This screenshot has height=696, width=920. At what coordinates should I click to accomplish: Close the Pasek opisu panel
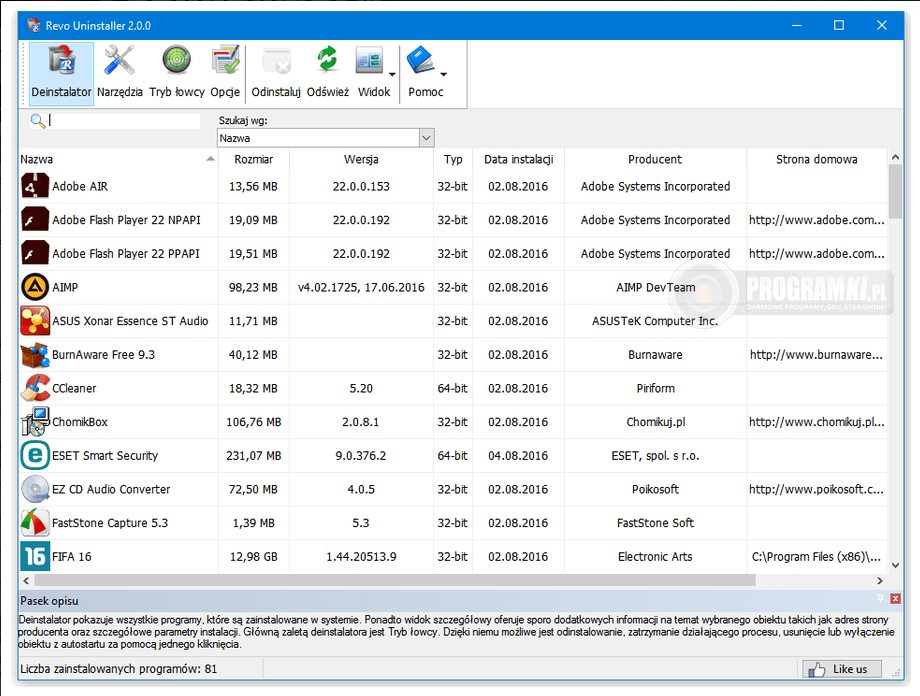click(x=895, y=599)
